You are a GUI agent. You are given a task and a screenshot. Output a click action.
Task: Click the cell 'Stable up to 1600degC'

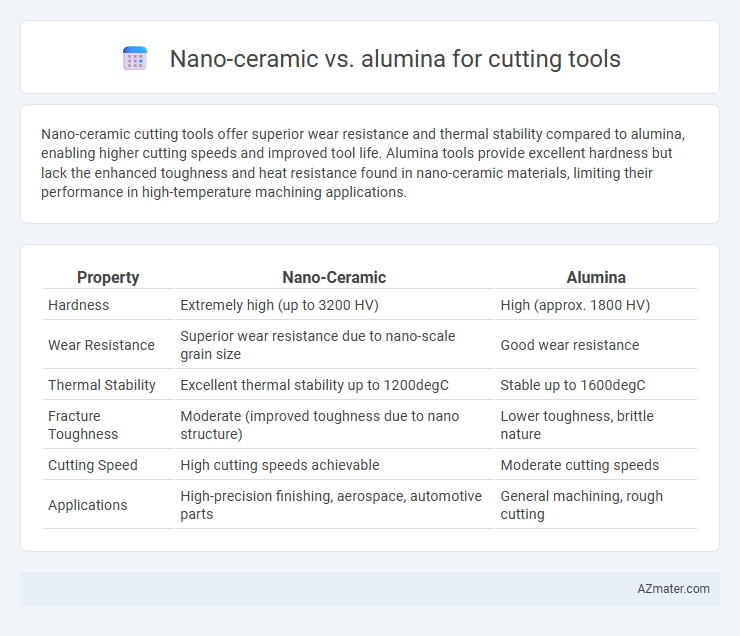point(572,385)
